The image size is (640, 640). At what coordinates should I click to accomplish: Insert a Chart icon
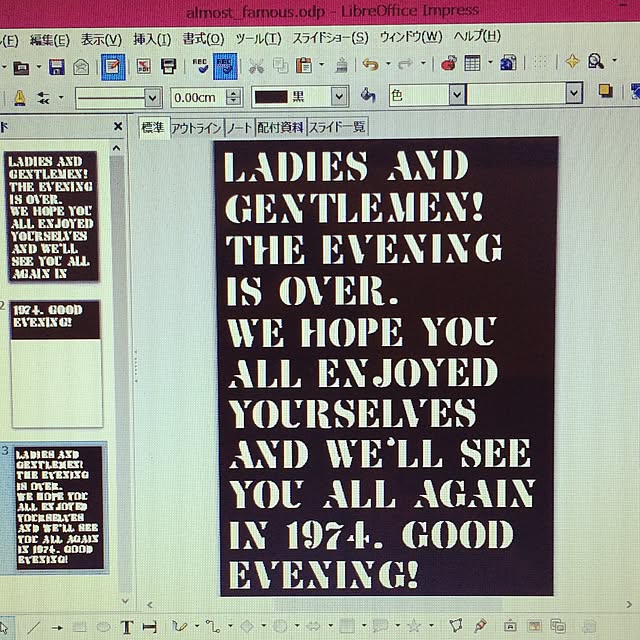(449, 64)
